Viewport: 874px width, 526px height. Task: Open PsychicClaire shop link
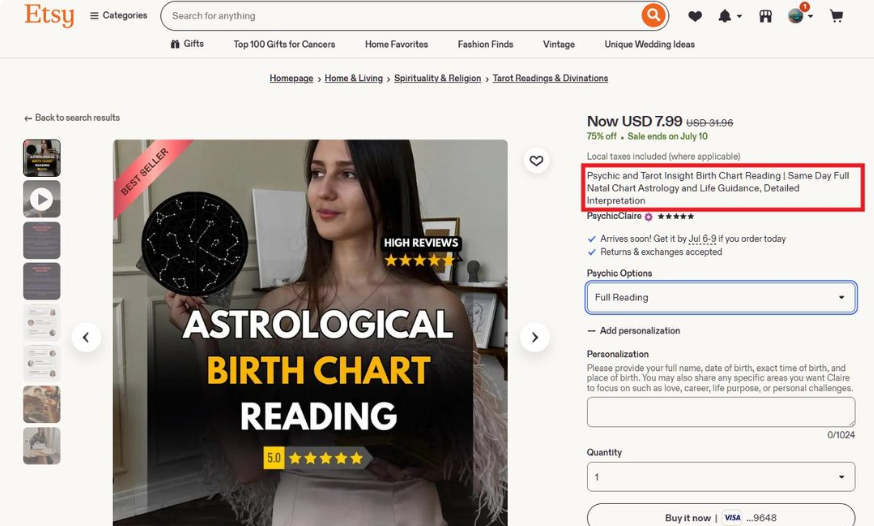coord(614,216)
